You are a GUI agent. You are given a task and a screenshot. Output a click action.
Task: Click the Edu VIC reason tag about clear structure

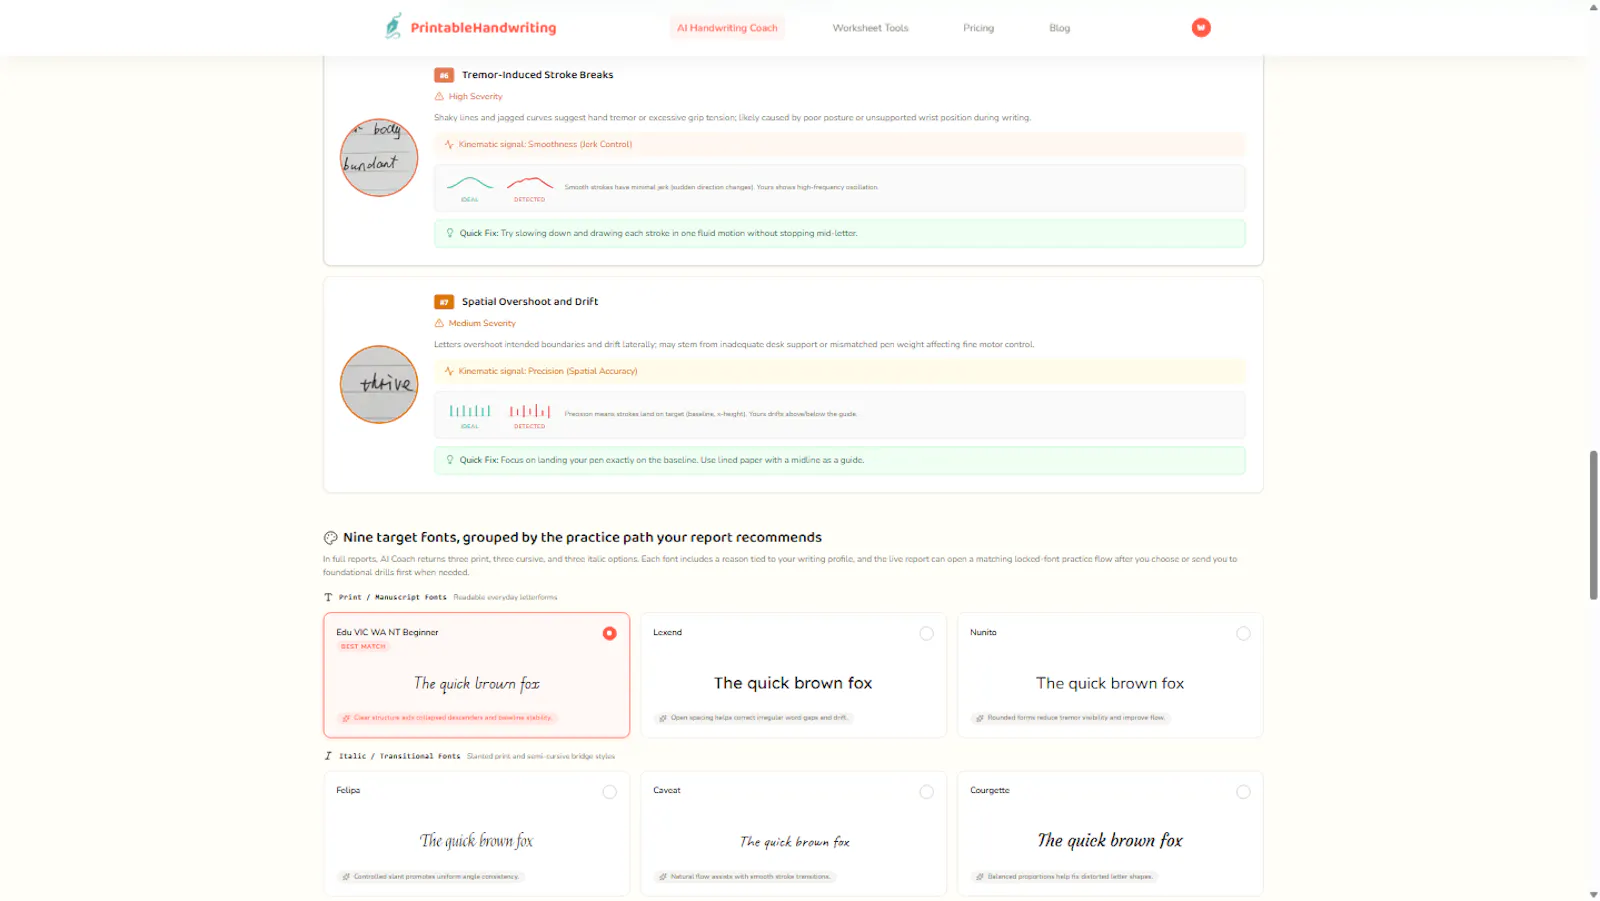click(x=447, y=718)
